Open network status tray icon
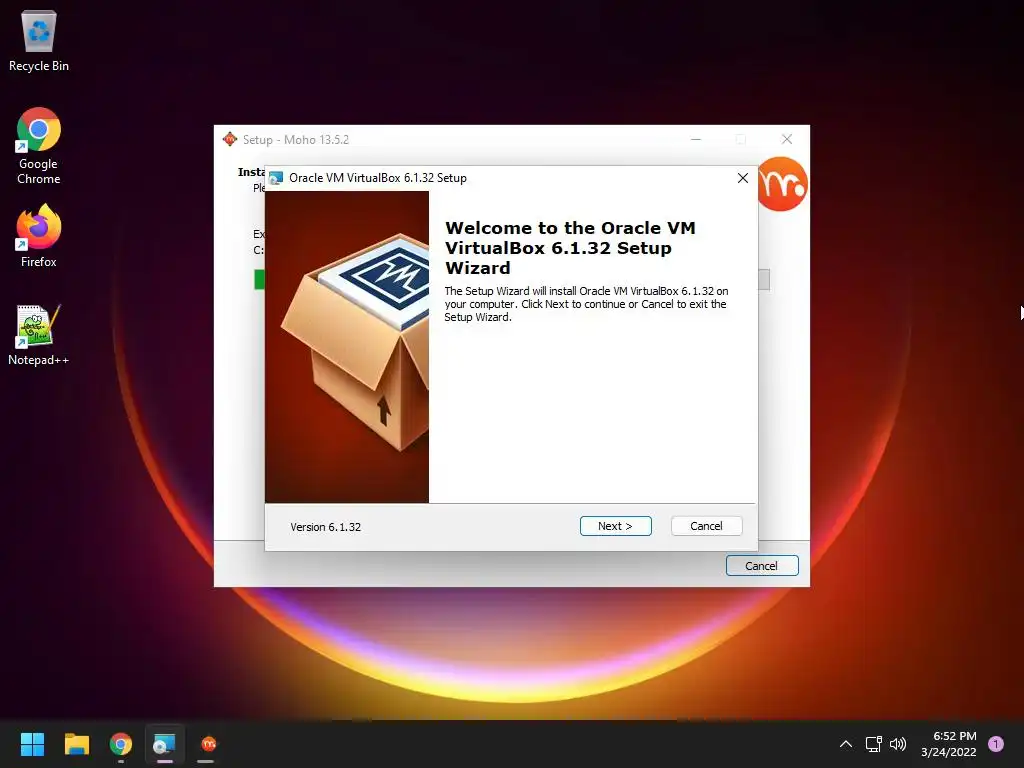1024x768 pixels. pos(873,744)
